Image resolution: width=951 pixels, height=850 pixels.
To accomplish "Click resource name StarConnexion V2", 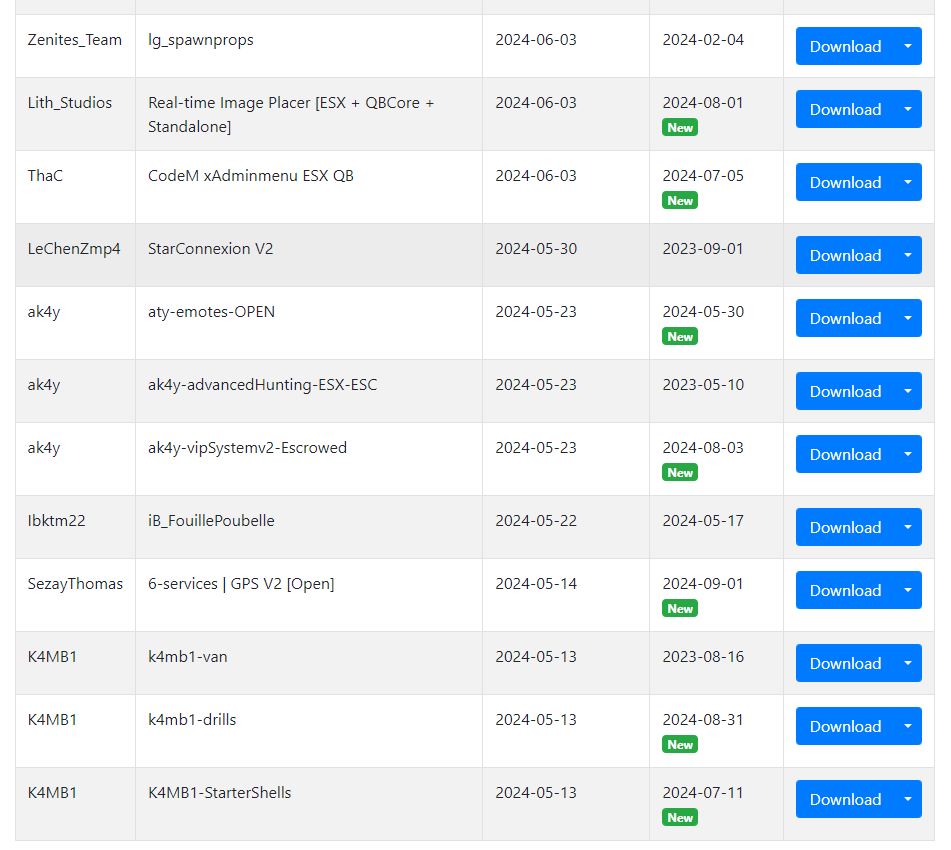I will (x=210, y=249).
